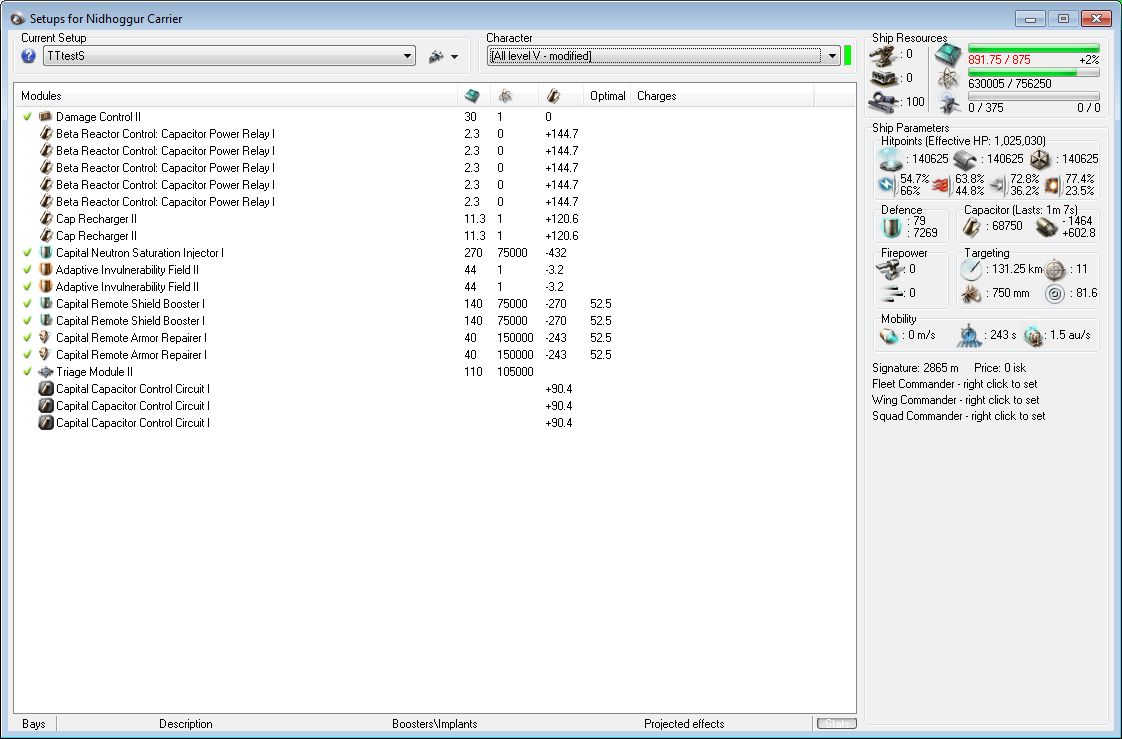Click the Modules column header
Screen dimensions: 1122x739
[235, 96]
